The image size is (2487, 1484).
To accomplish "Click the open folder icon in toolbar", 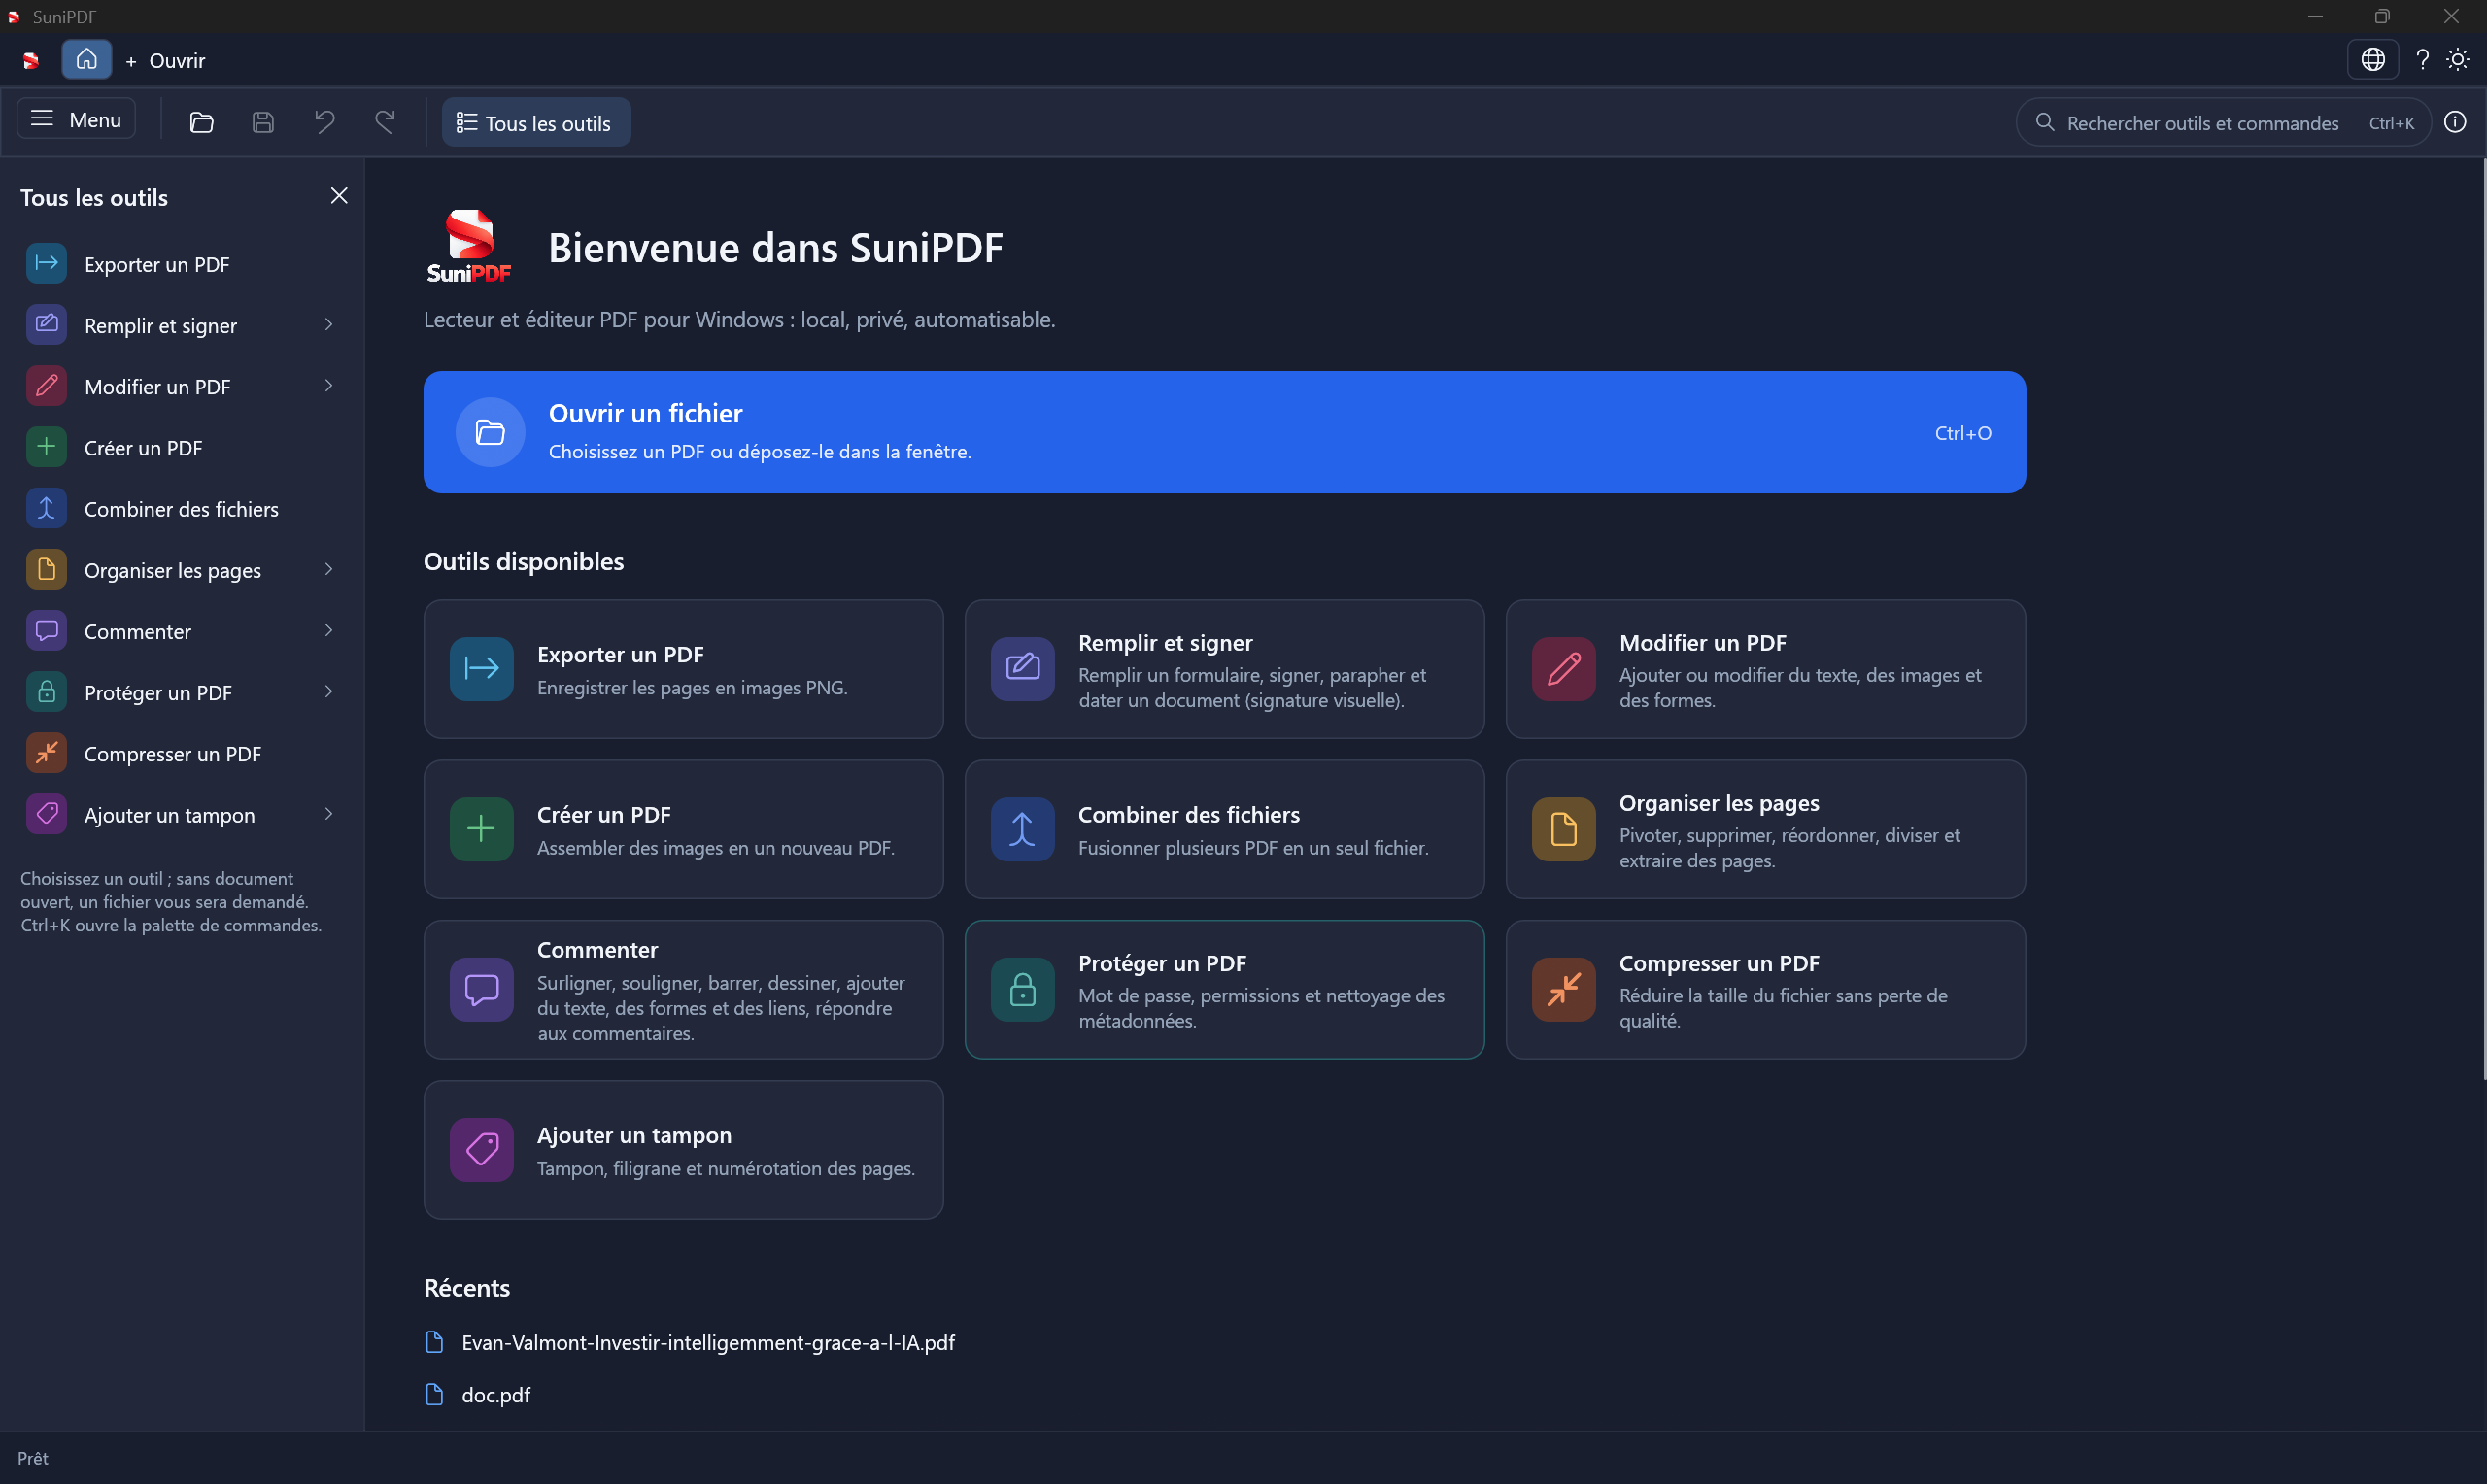I will point(201,122).
